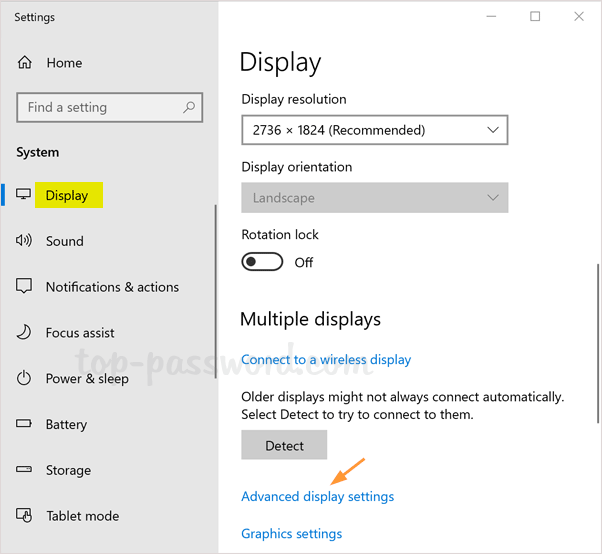This screenshot has width=602, height=554.
Task: Select the Sound speaker icon
Action: [x=25, y=241]
